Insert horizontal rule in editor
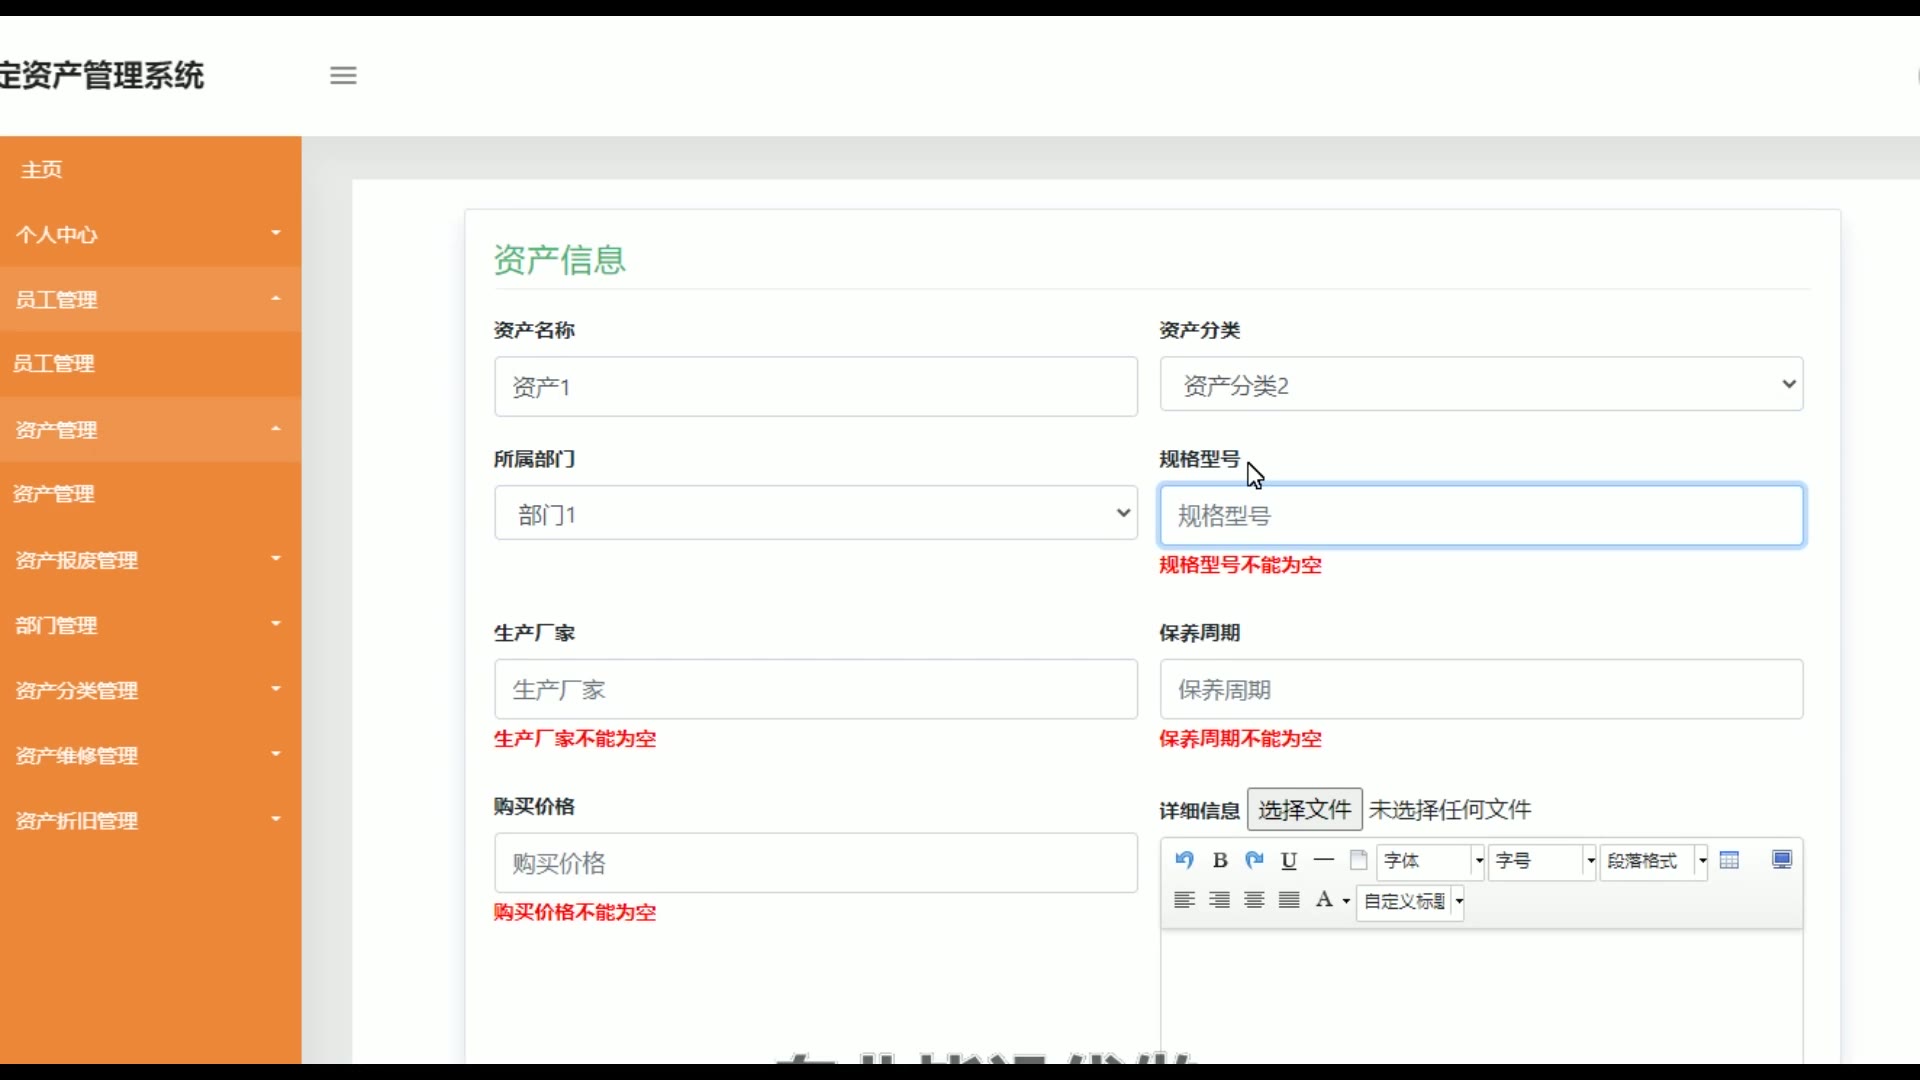The image size is (1920, 1080). (1324, 860)
